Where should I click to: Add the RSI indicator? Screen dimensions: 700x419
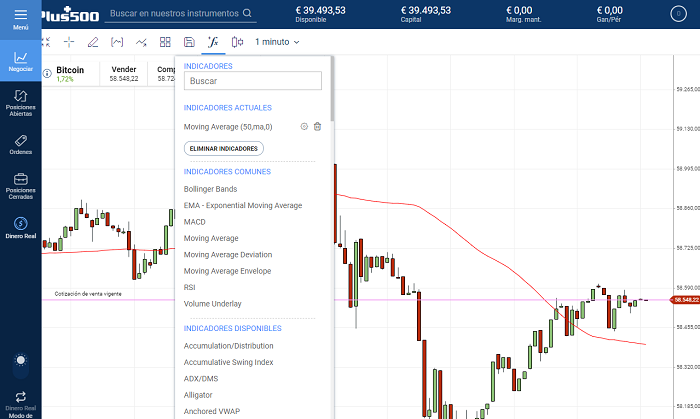click(189, 287)
